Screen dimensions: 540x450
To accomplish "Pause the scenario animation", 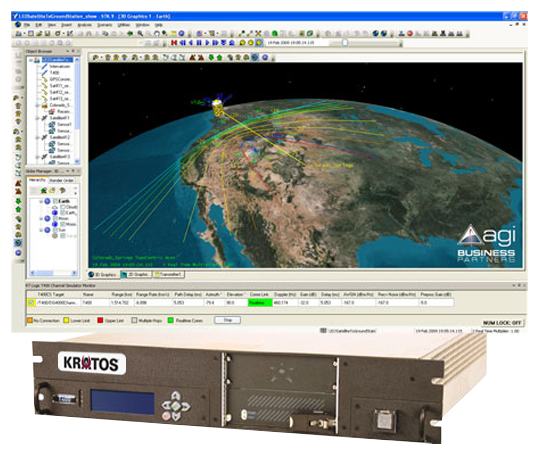I will (199, 43).
